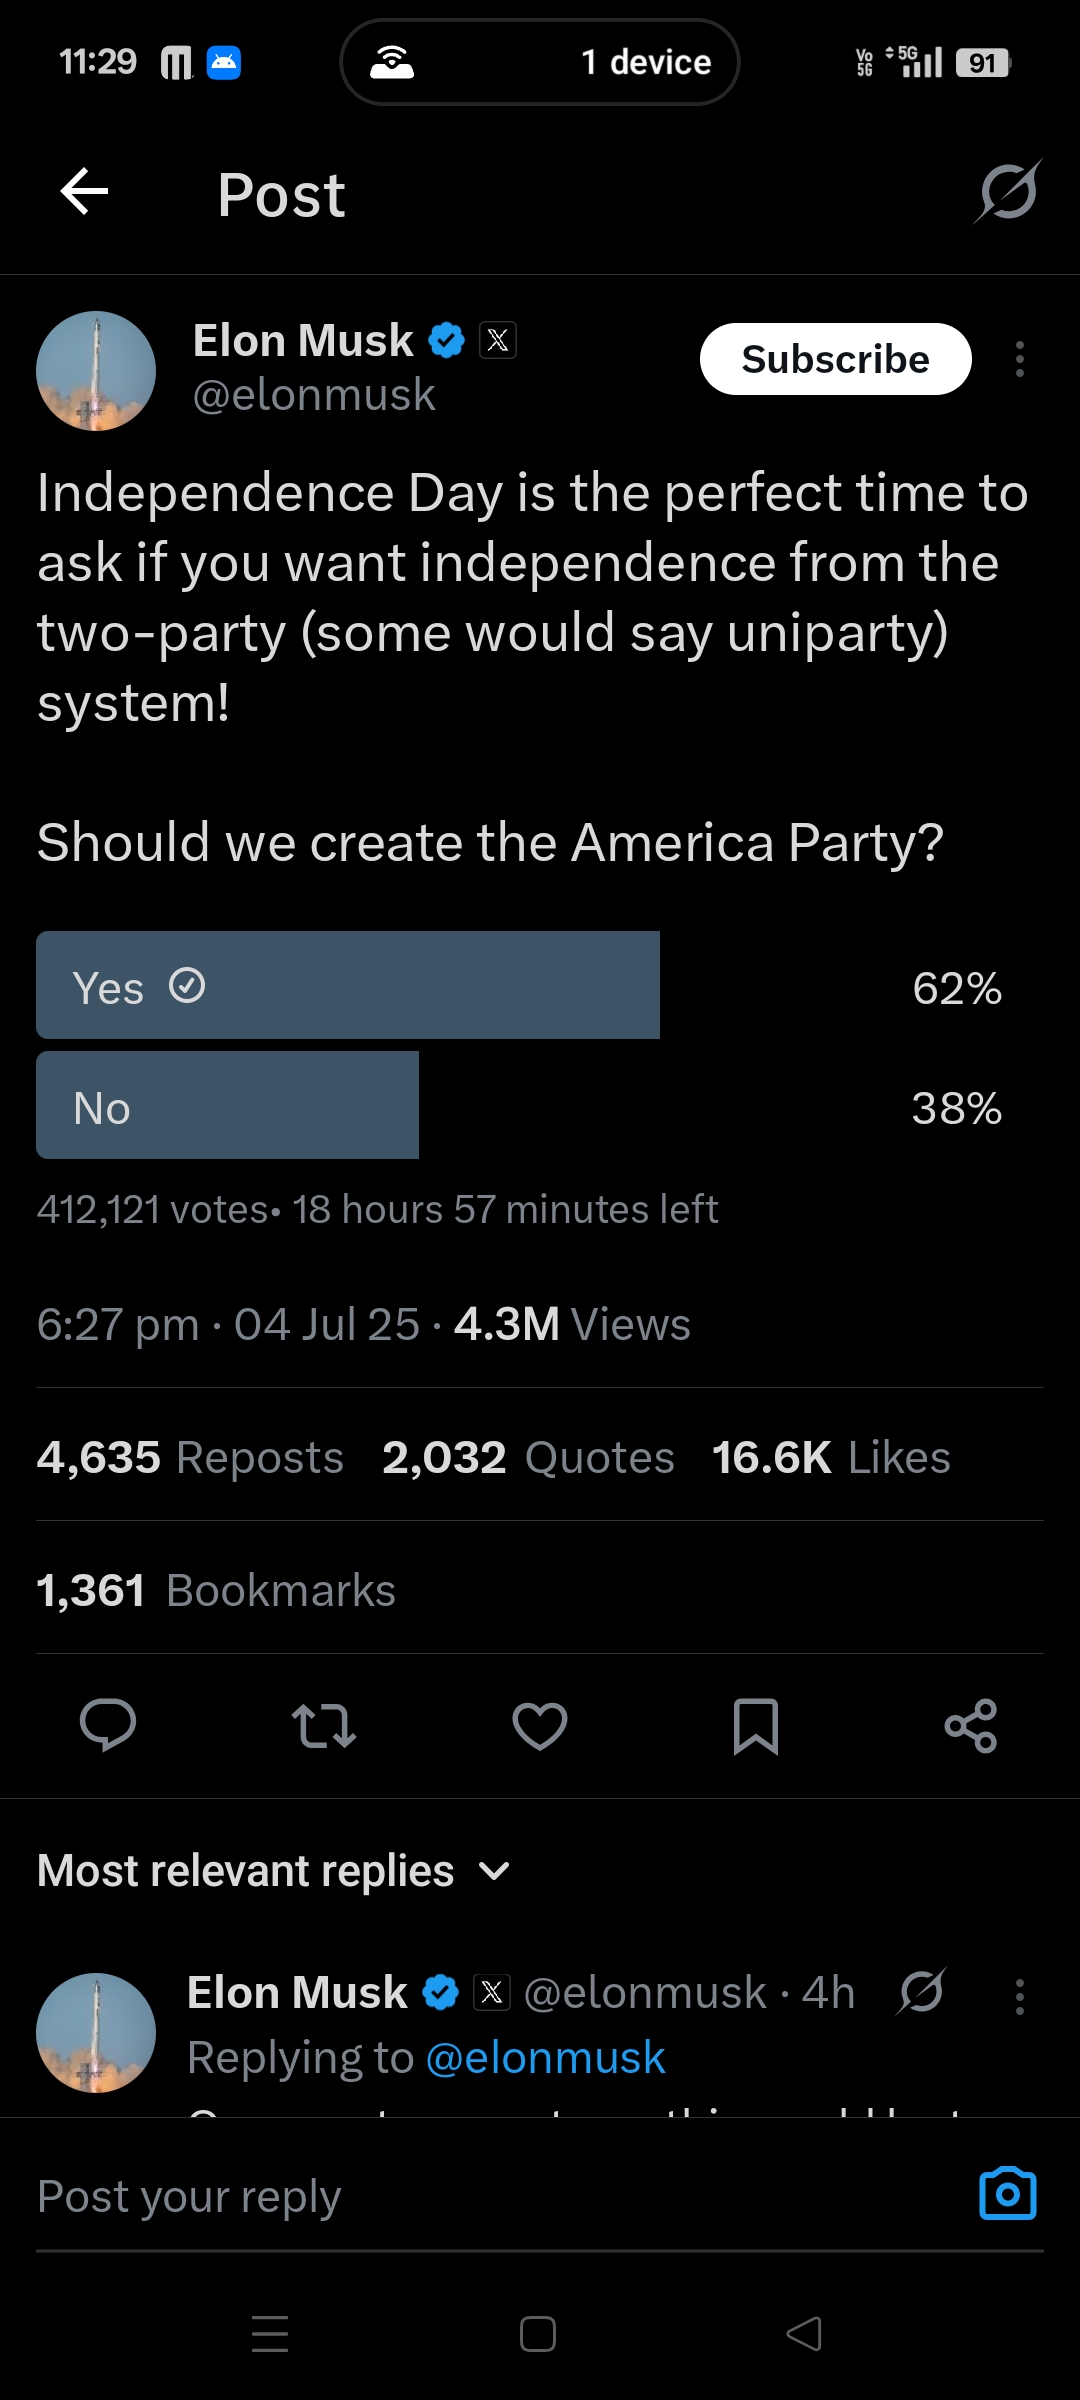1080x2400 pixels.
Task: Attach a photo using the camera icon
Action: (1007, 2194)
